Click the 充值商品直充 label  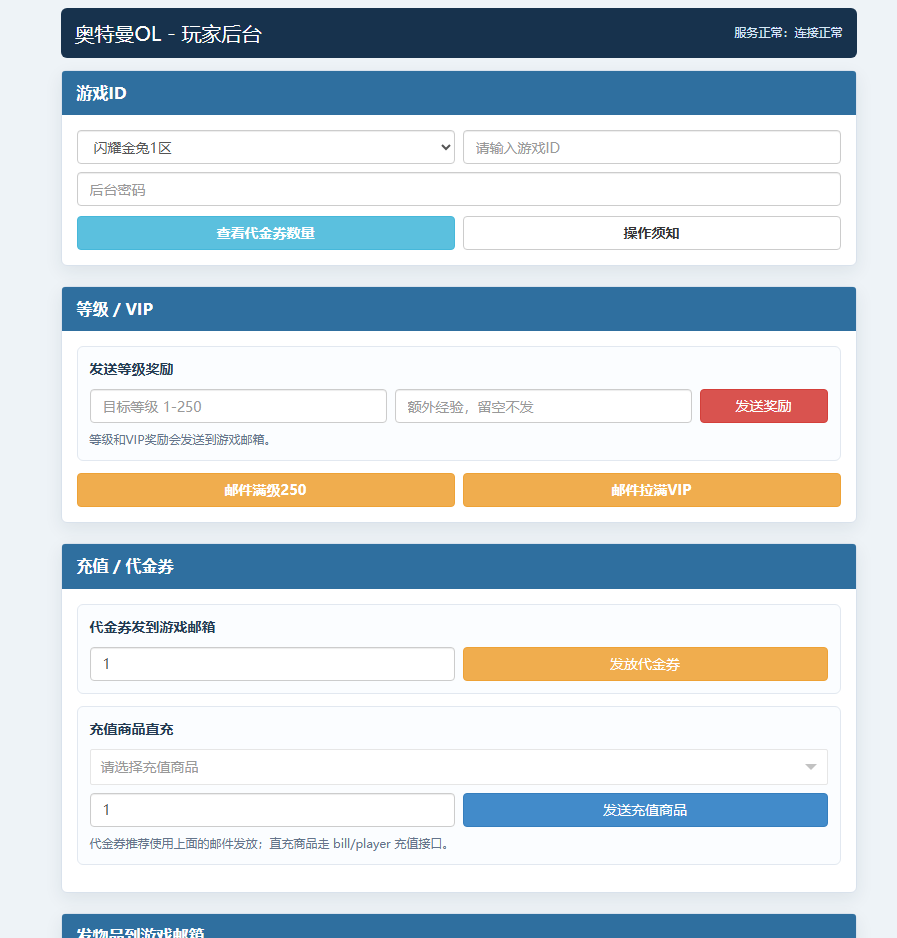coord(132,729)
